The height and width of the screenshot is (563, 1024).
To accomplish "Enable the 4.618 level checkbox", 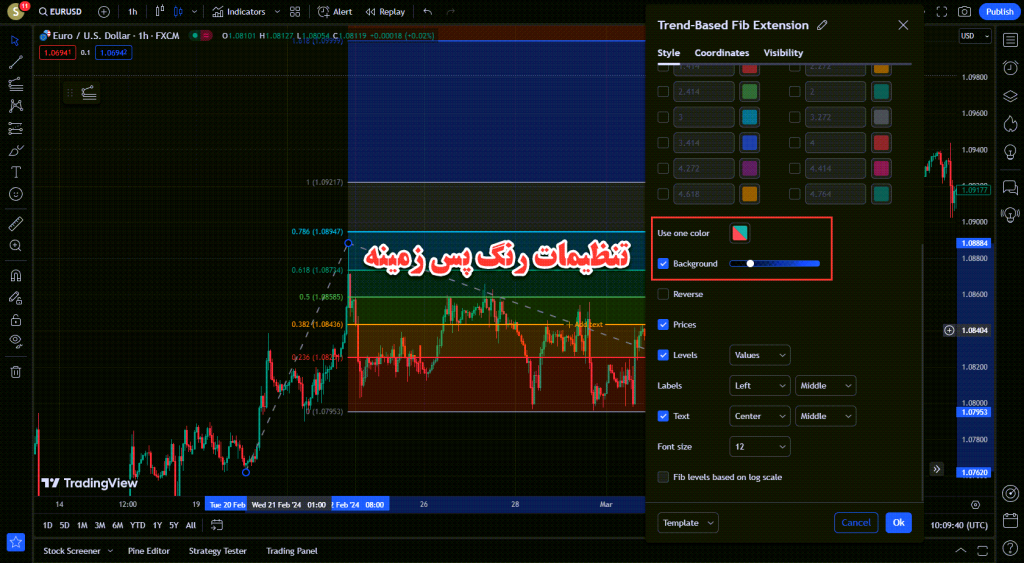I will 663,194.
